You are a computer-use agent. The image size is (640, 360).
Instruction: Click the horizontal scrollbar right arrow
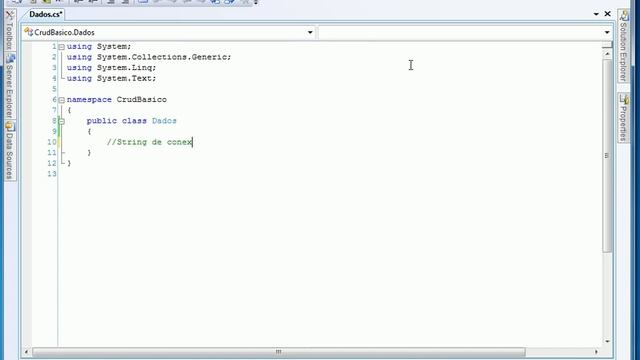pyautogui.click(x=596, y=352)
